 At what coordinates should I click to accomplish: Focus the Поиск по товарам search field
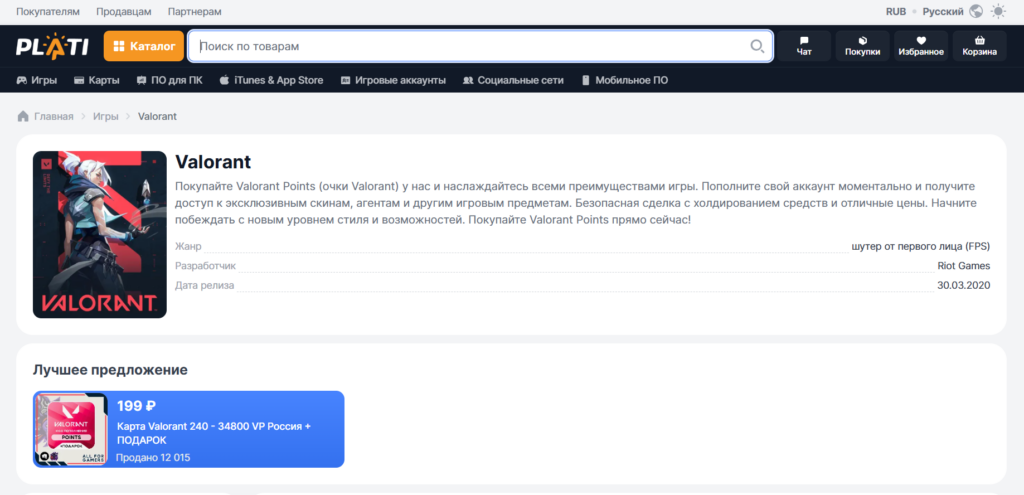[x=481, y=46]
